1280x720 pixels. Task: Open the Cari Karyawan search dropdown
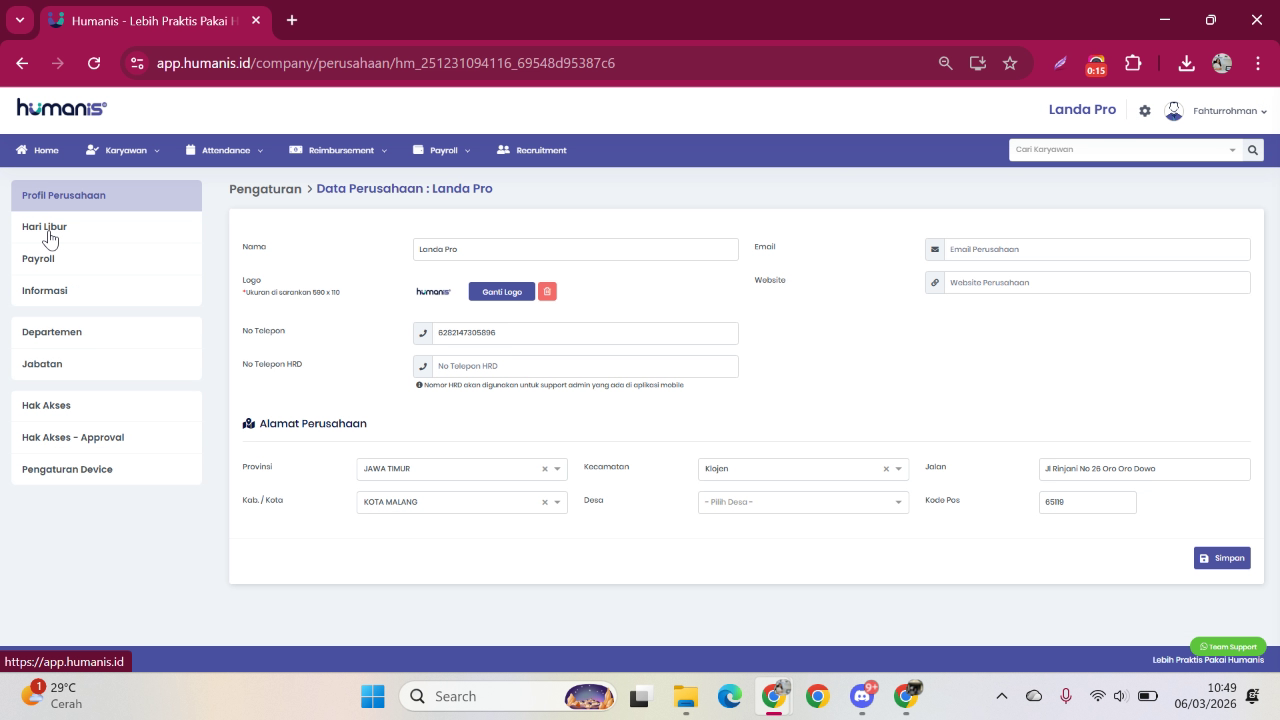pyautogui.click(x=1125, y=150)
